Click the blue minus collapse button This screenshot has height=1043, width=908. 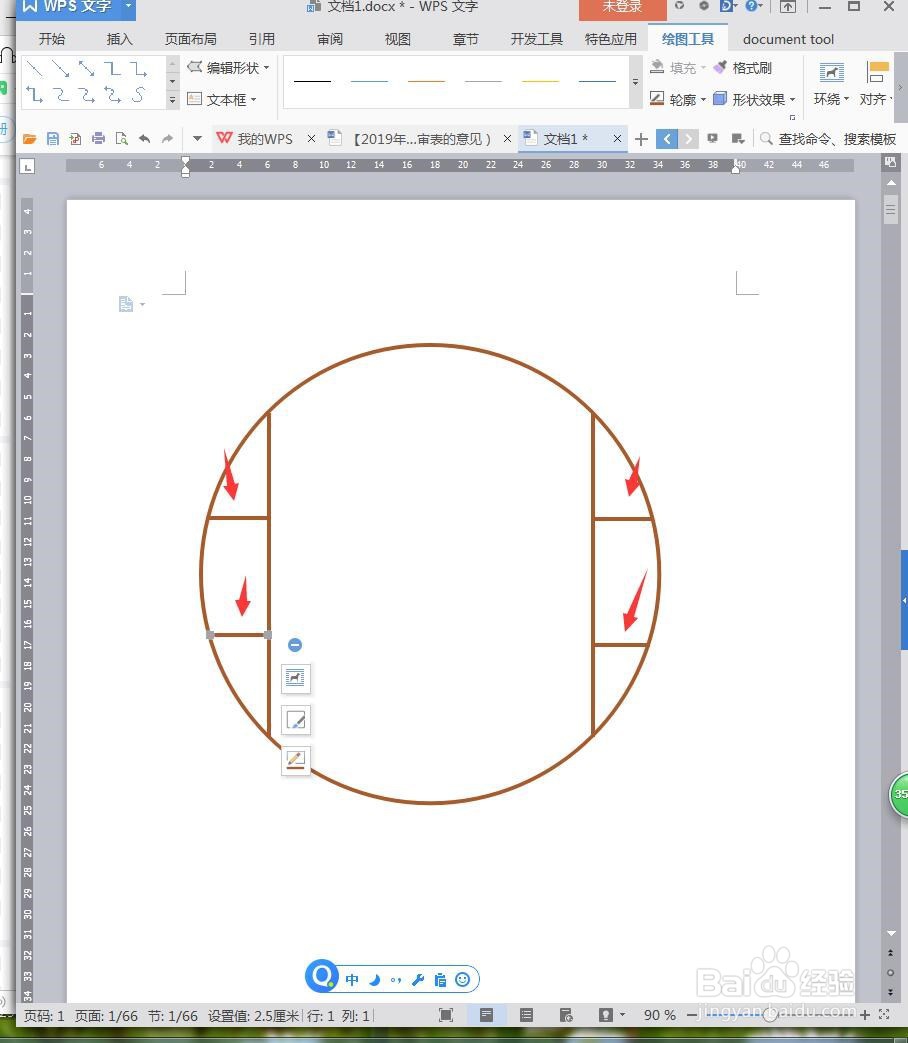coord(295,645)
